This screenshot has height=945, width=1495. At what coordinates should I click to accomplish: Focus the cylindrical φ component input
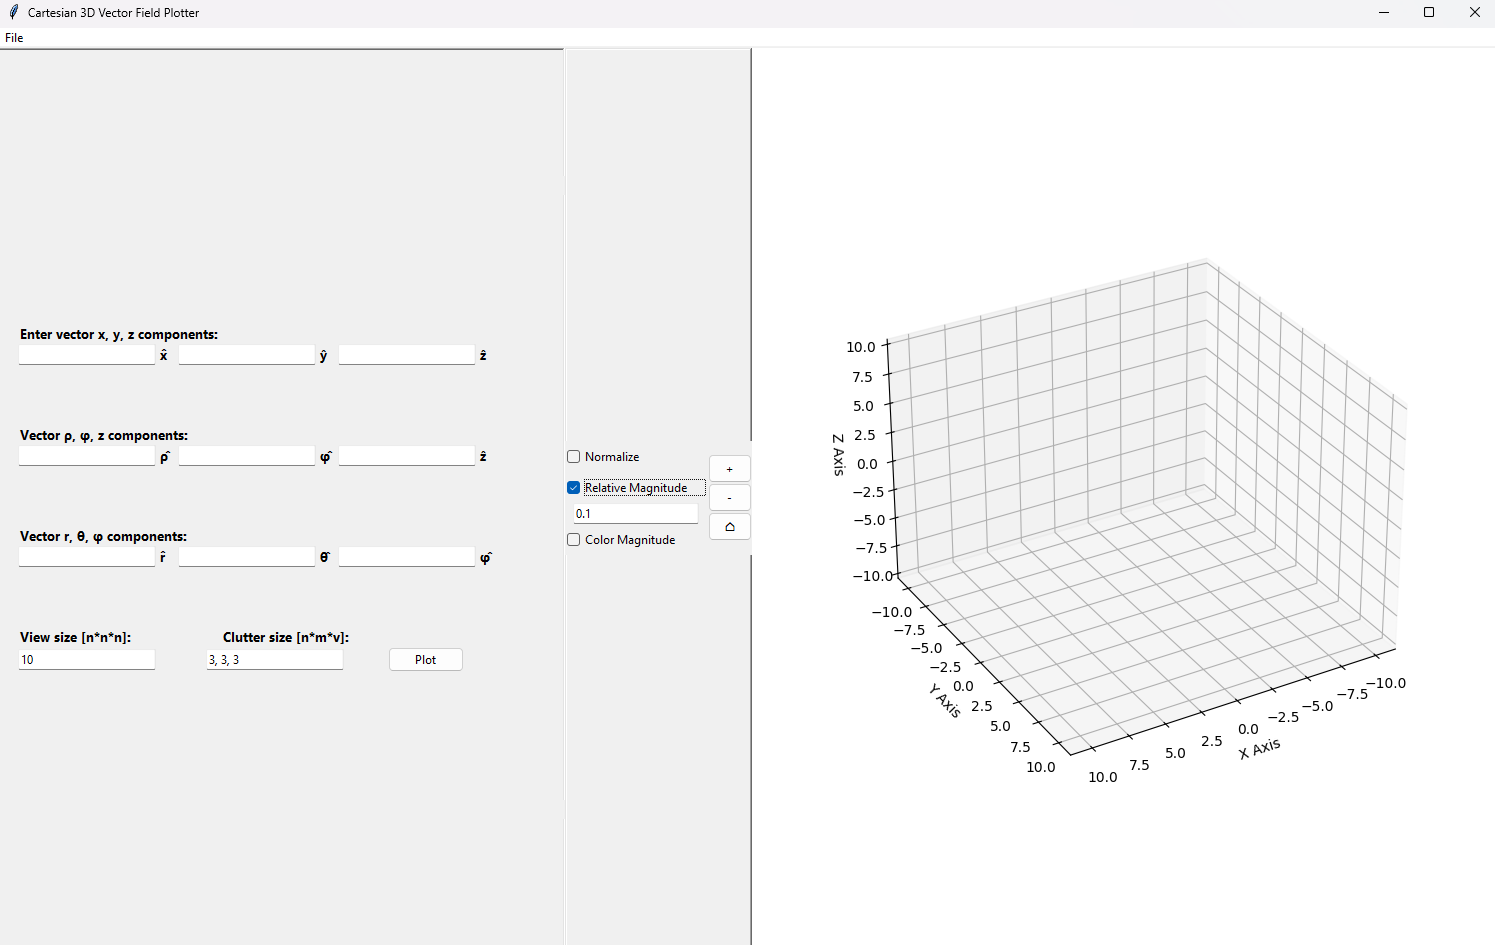tap(246, 456)
